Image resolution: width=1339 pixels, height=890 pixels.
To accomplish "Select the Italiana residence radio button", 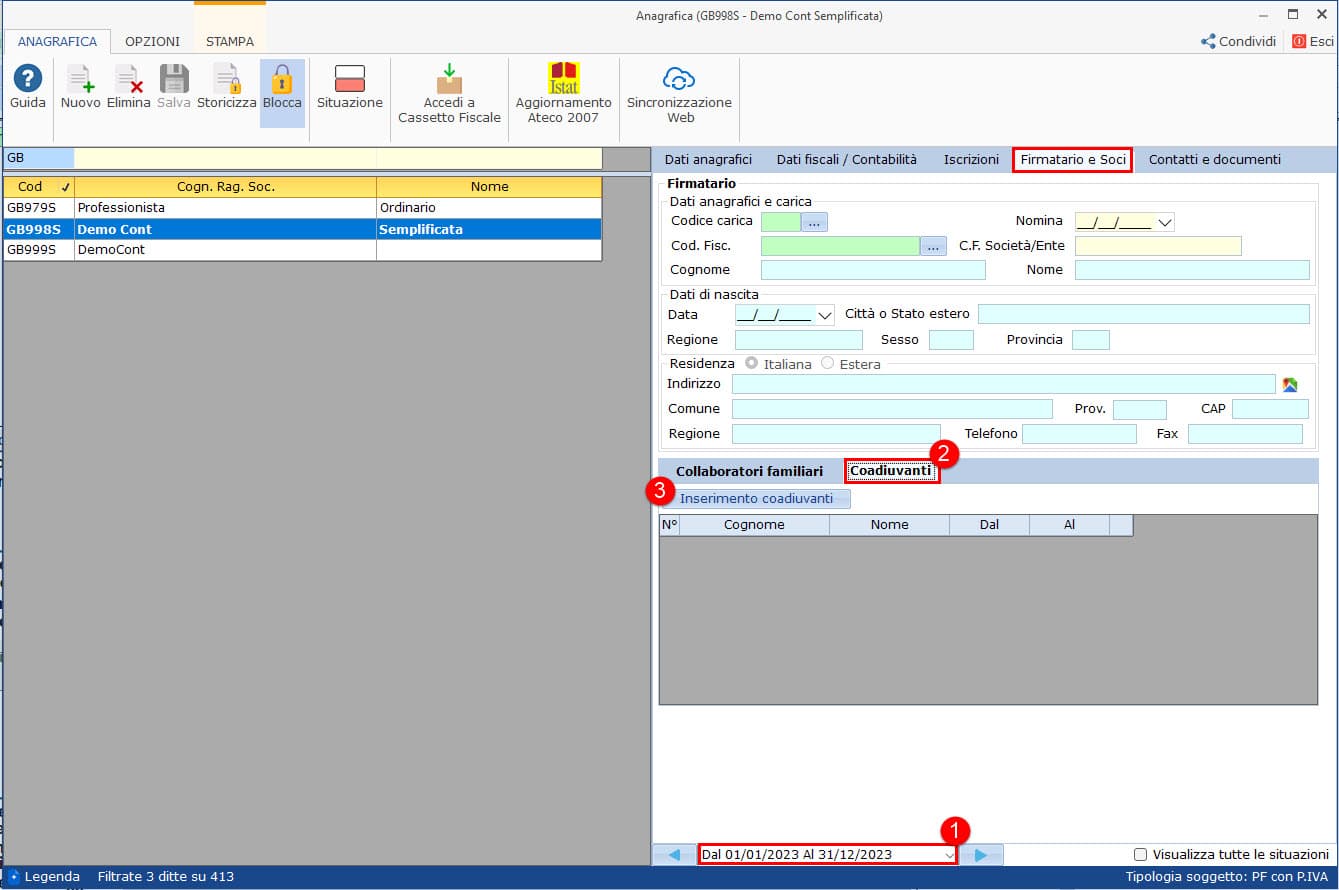I will pos(752,364).
